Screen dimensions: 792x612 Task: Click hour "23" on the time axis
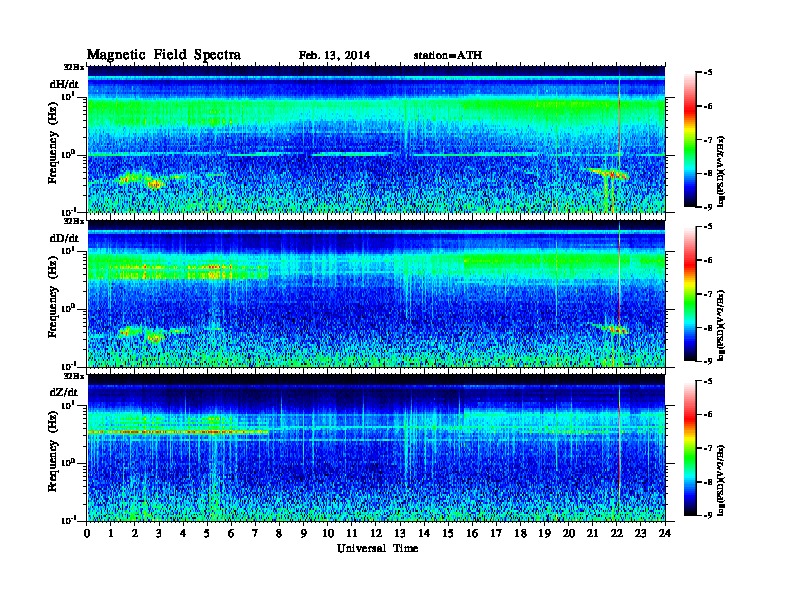pos(641,533)
